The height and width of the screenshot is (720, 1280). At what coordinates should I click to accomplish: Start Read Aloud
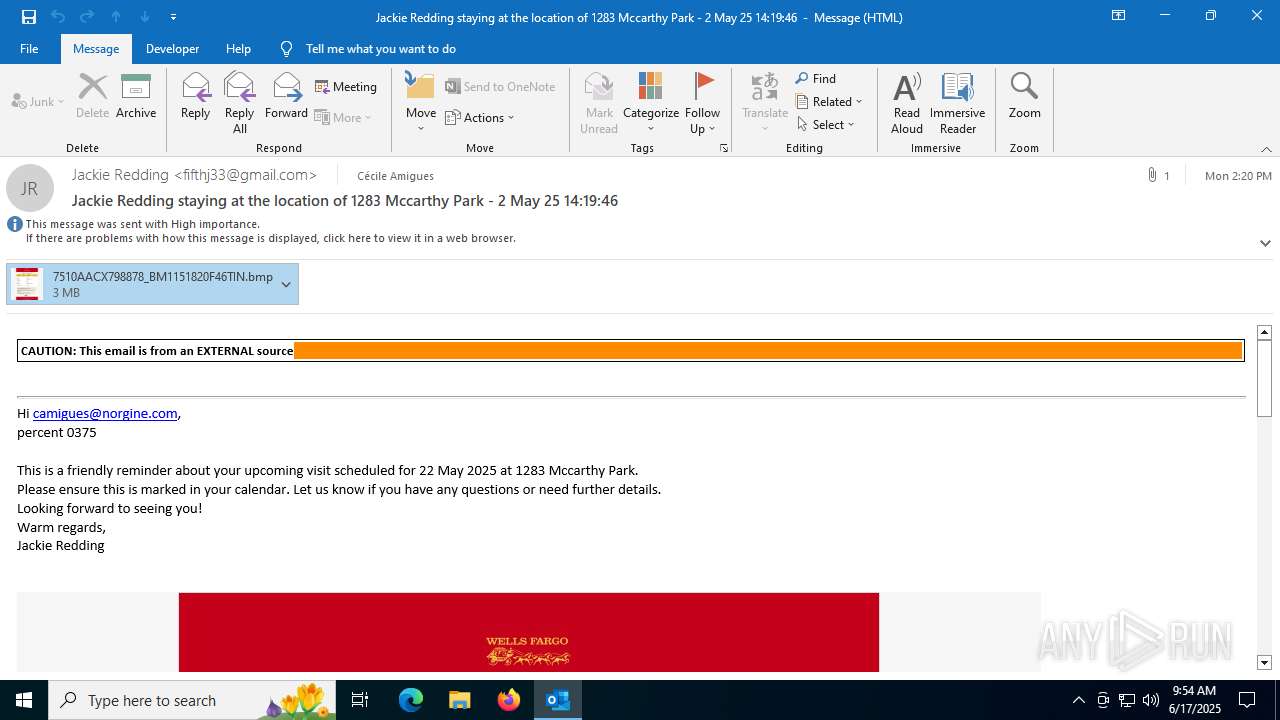[x=907, y=102]
